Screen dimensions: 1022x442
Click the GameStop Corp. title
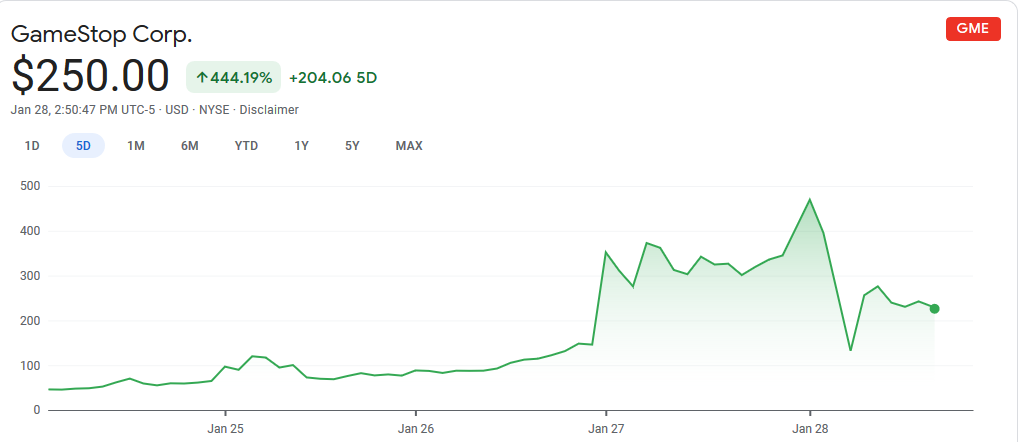102,34
